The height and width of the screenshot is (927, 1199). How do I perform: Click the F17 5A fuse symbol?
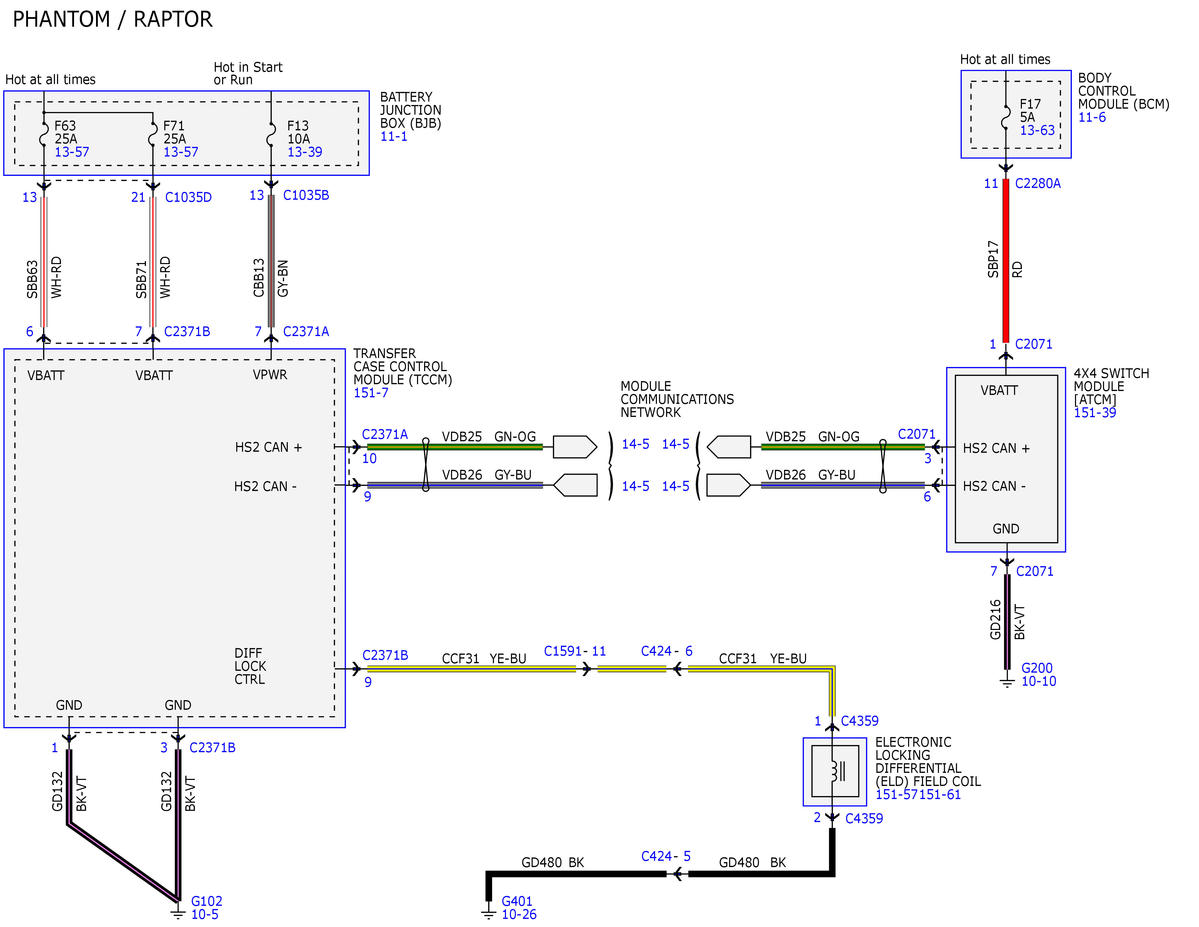tap(1006, 115)
